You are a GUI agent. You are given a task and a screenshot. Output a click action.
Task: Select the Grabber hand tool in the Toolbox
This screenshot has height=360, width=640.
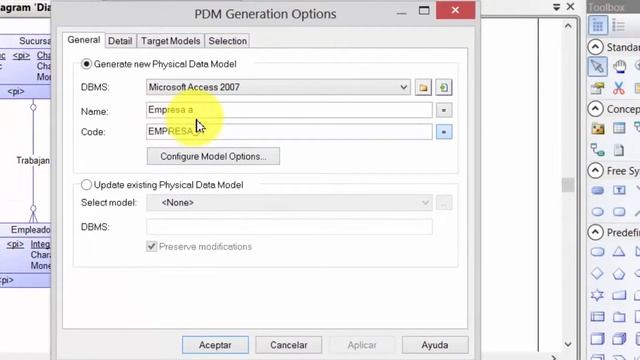click(x=619, y=66)
